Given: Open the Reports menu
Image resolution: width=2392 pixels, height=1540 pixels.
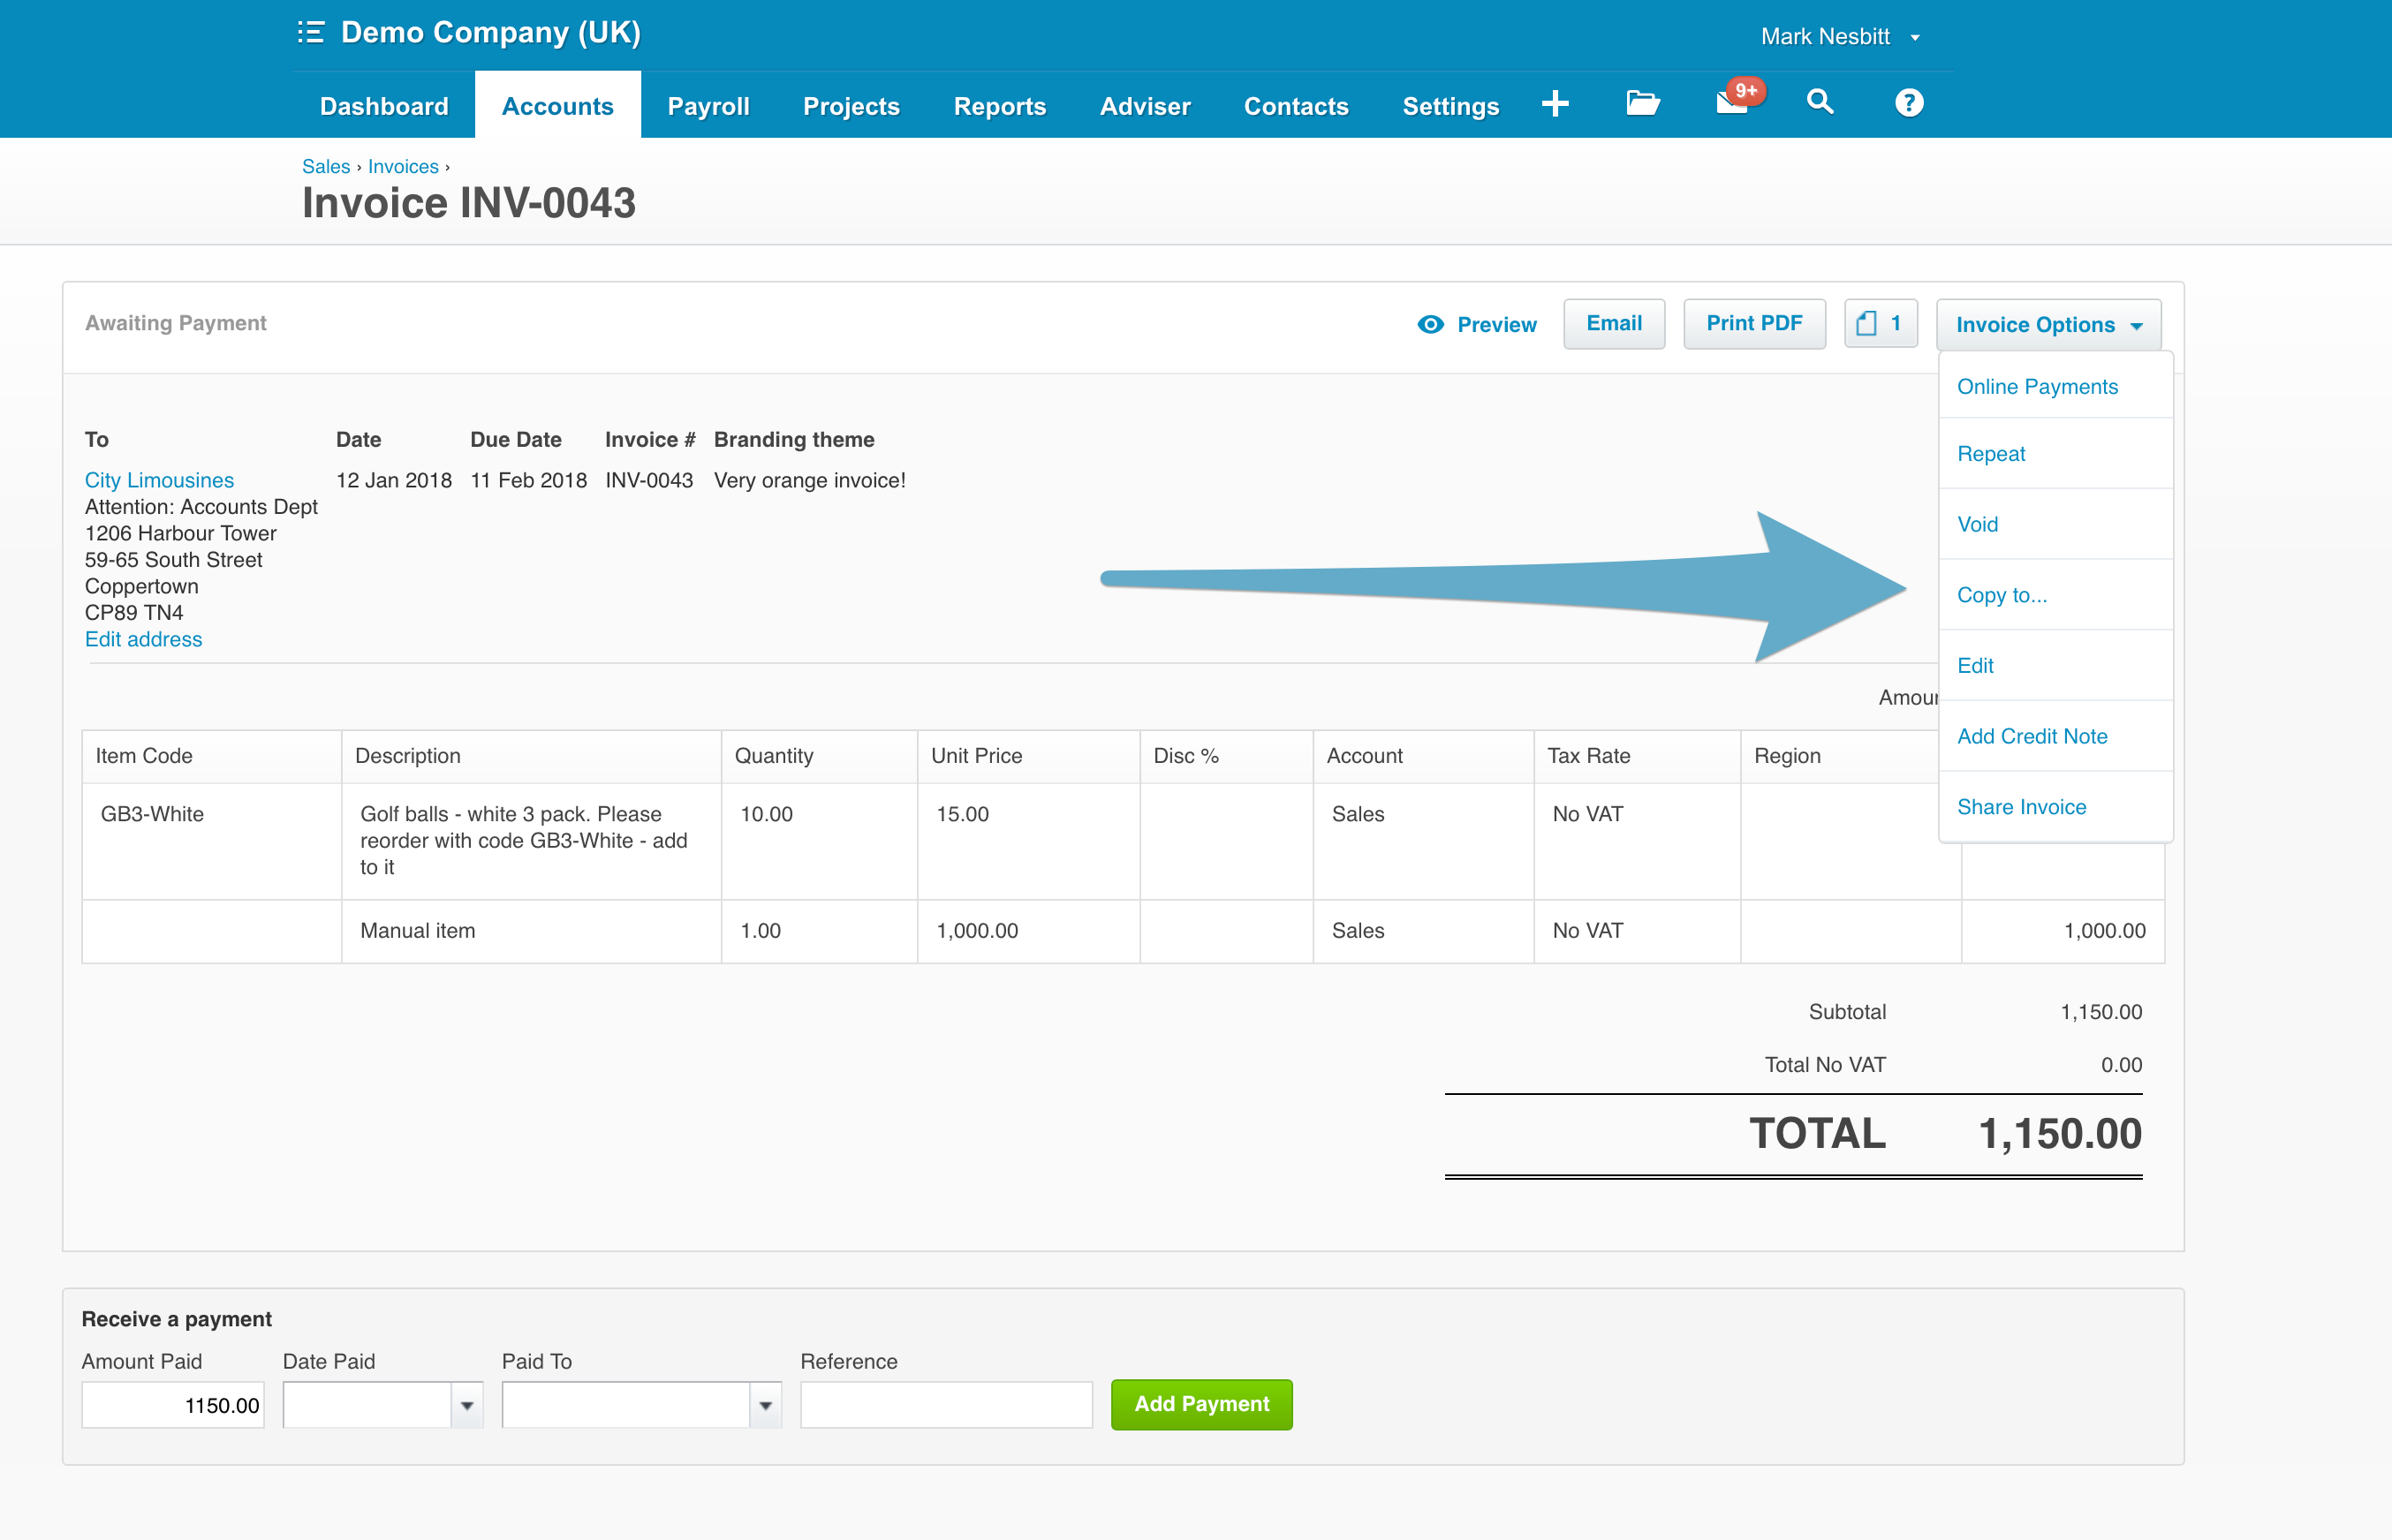Looking at the screenshot, I should (1000, 105).
